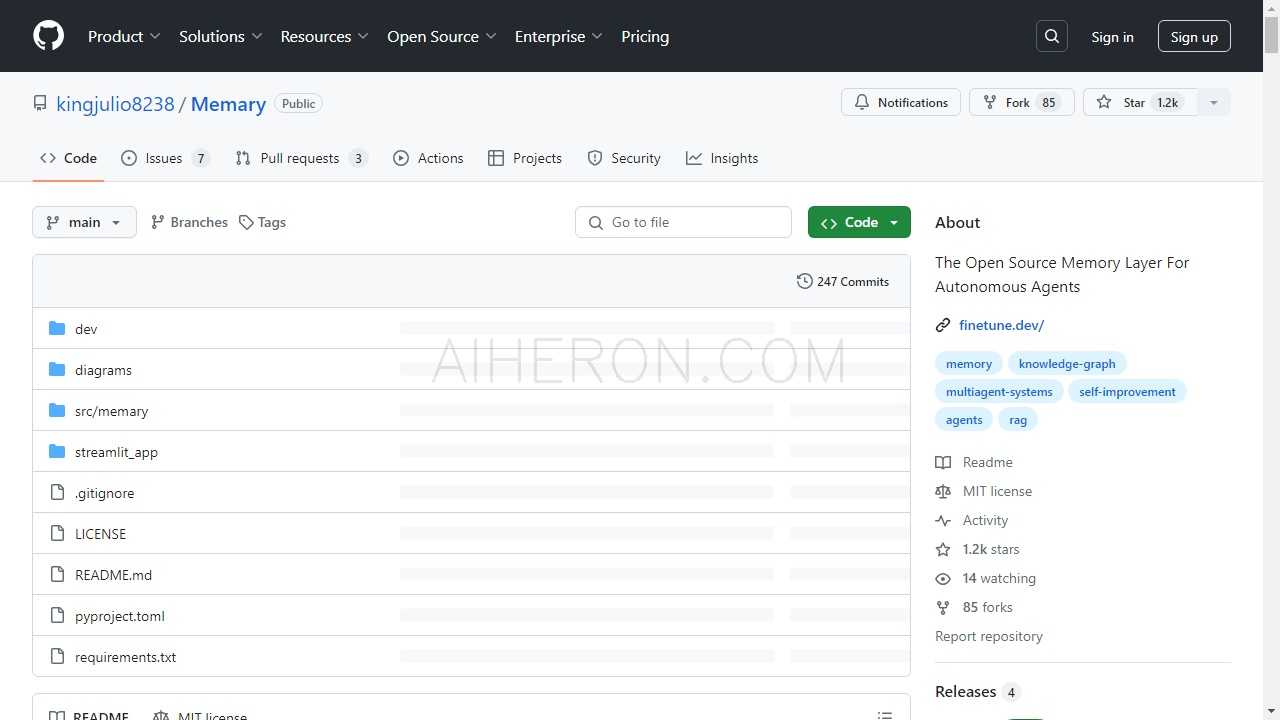This screenshot has width=1280, height=720.
Task: Expand the Open Source menu
Action: 441,36
